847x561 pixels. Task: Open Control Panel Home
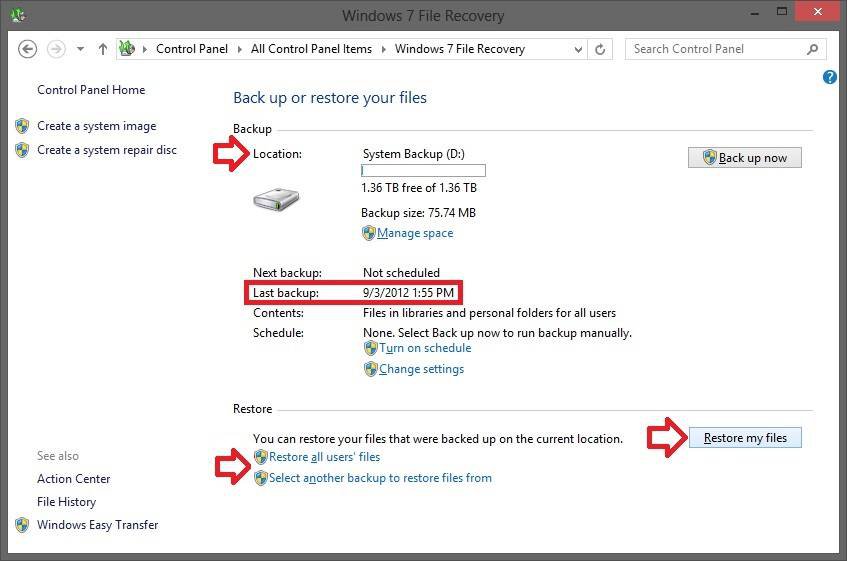coord(91,90)
